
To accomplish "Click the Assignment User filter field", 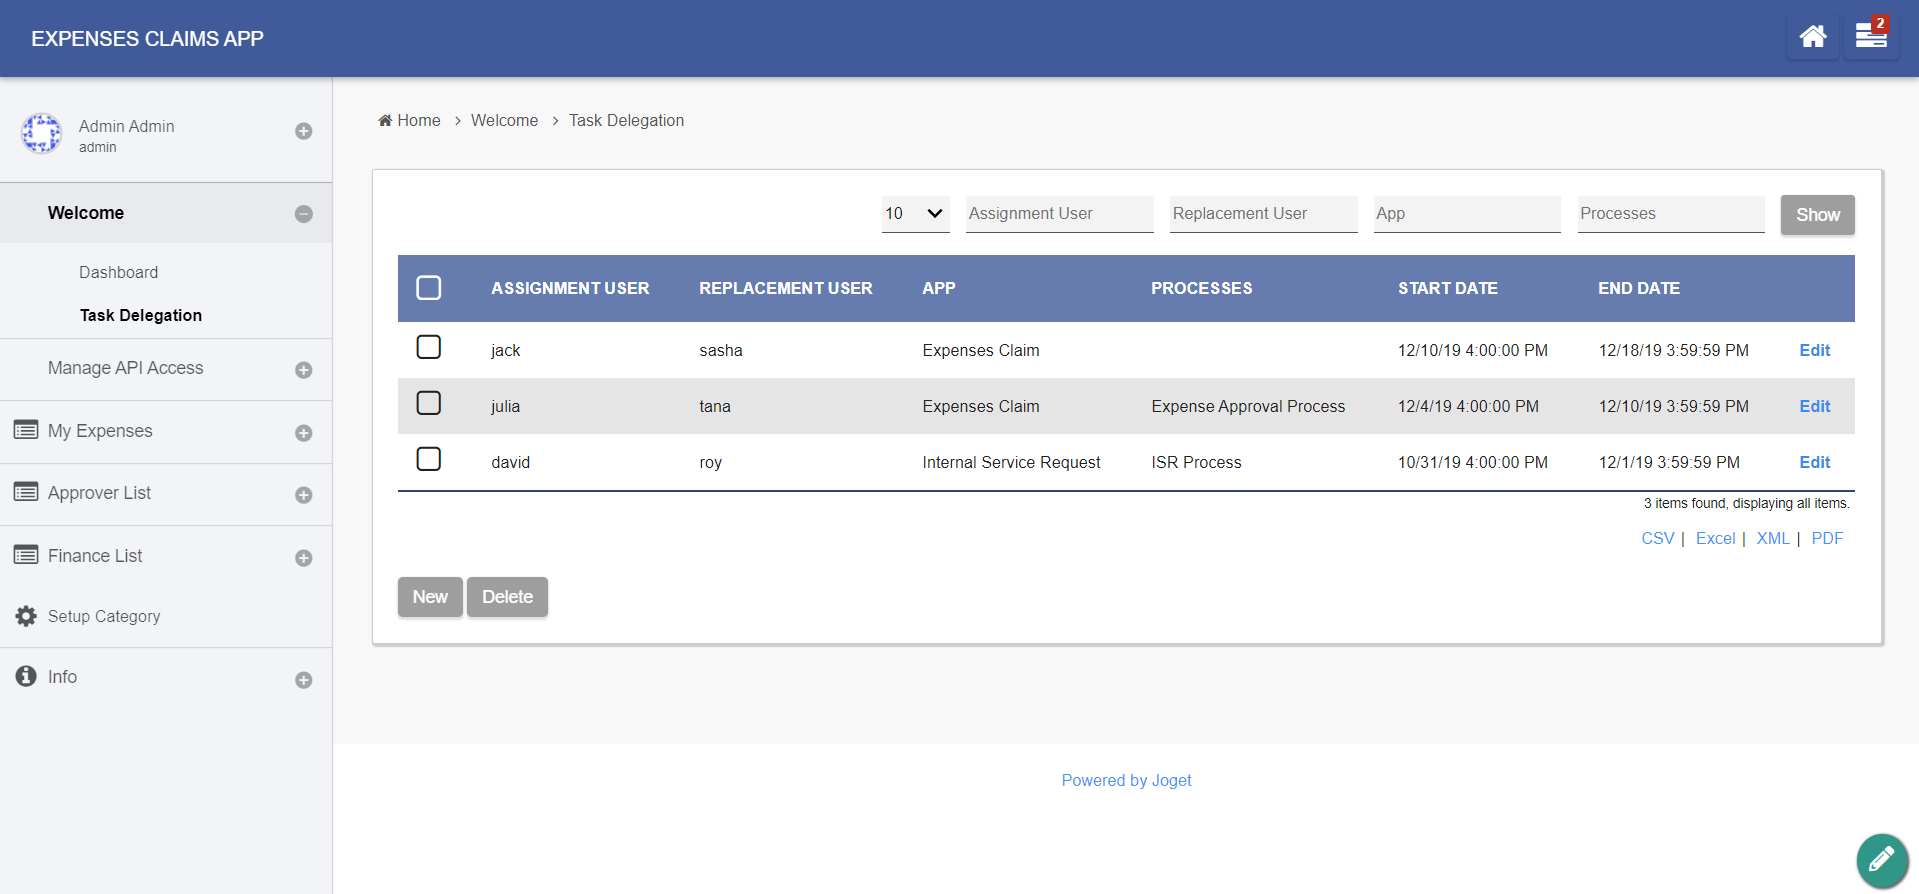I will point(1059,214).
